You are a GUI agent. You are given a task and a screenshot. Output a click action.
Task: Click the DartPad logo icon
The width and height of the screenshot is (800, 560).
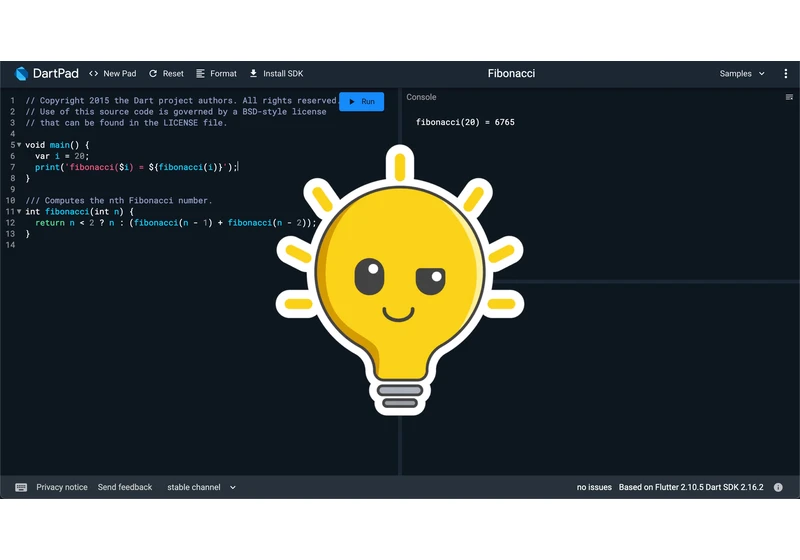tap(21, 73)
